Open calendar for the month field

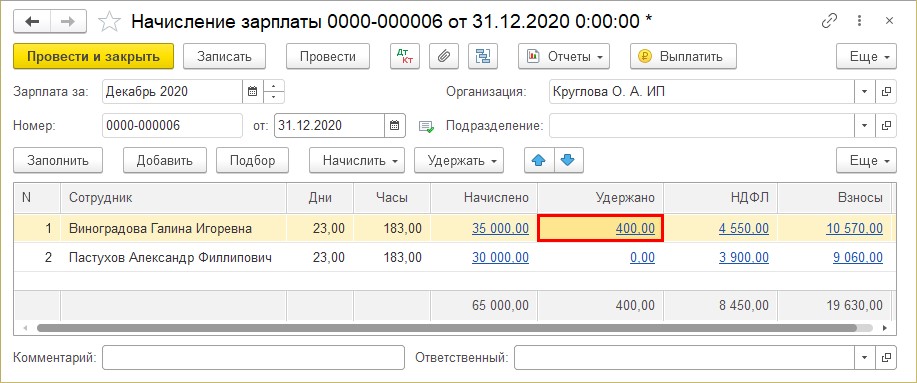click(x=253, y=91)
